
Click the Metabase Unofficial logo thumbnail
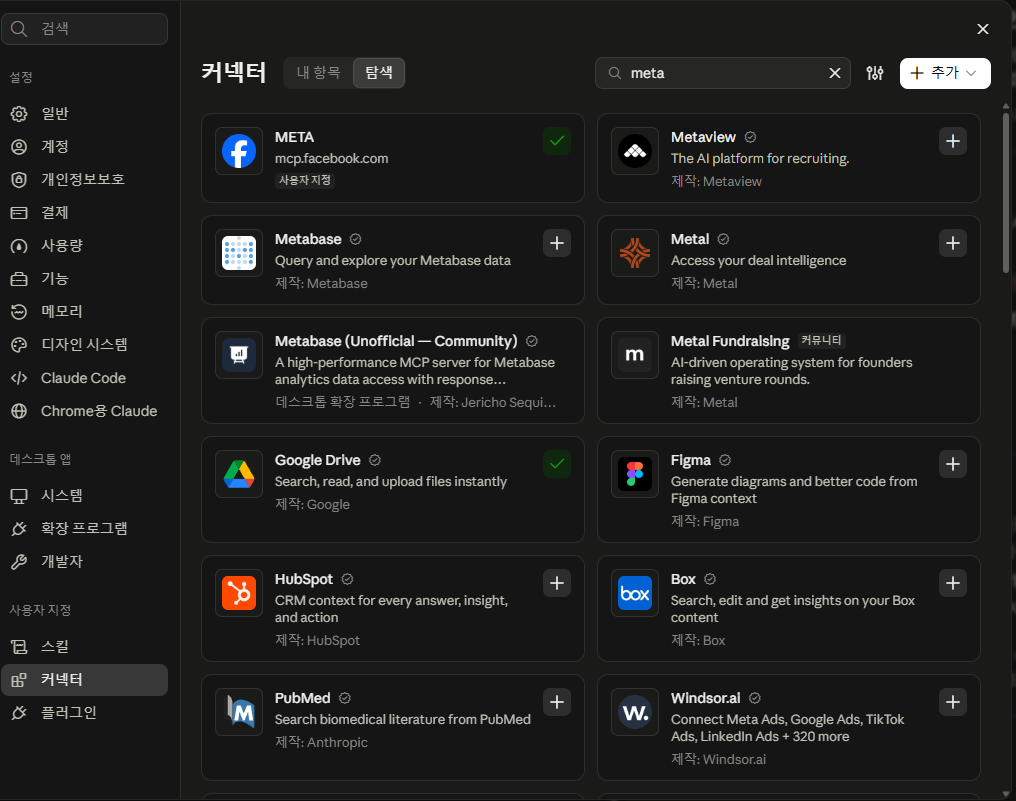click(239, 354)
